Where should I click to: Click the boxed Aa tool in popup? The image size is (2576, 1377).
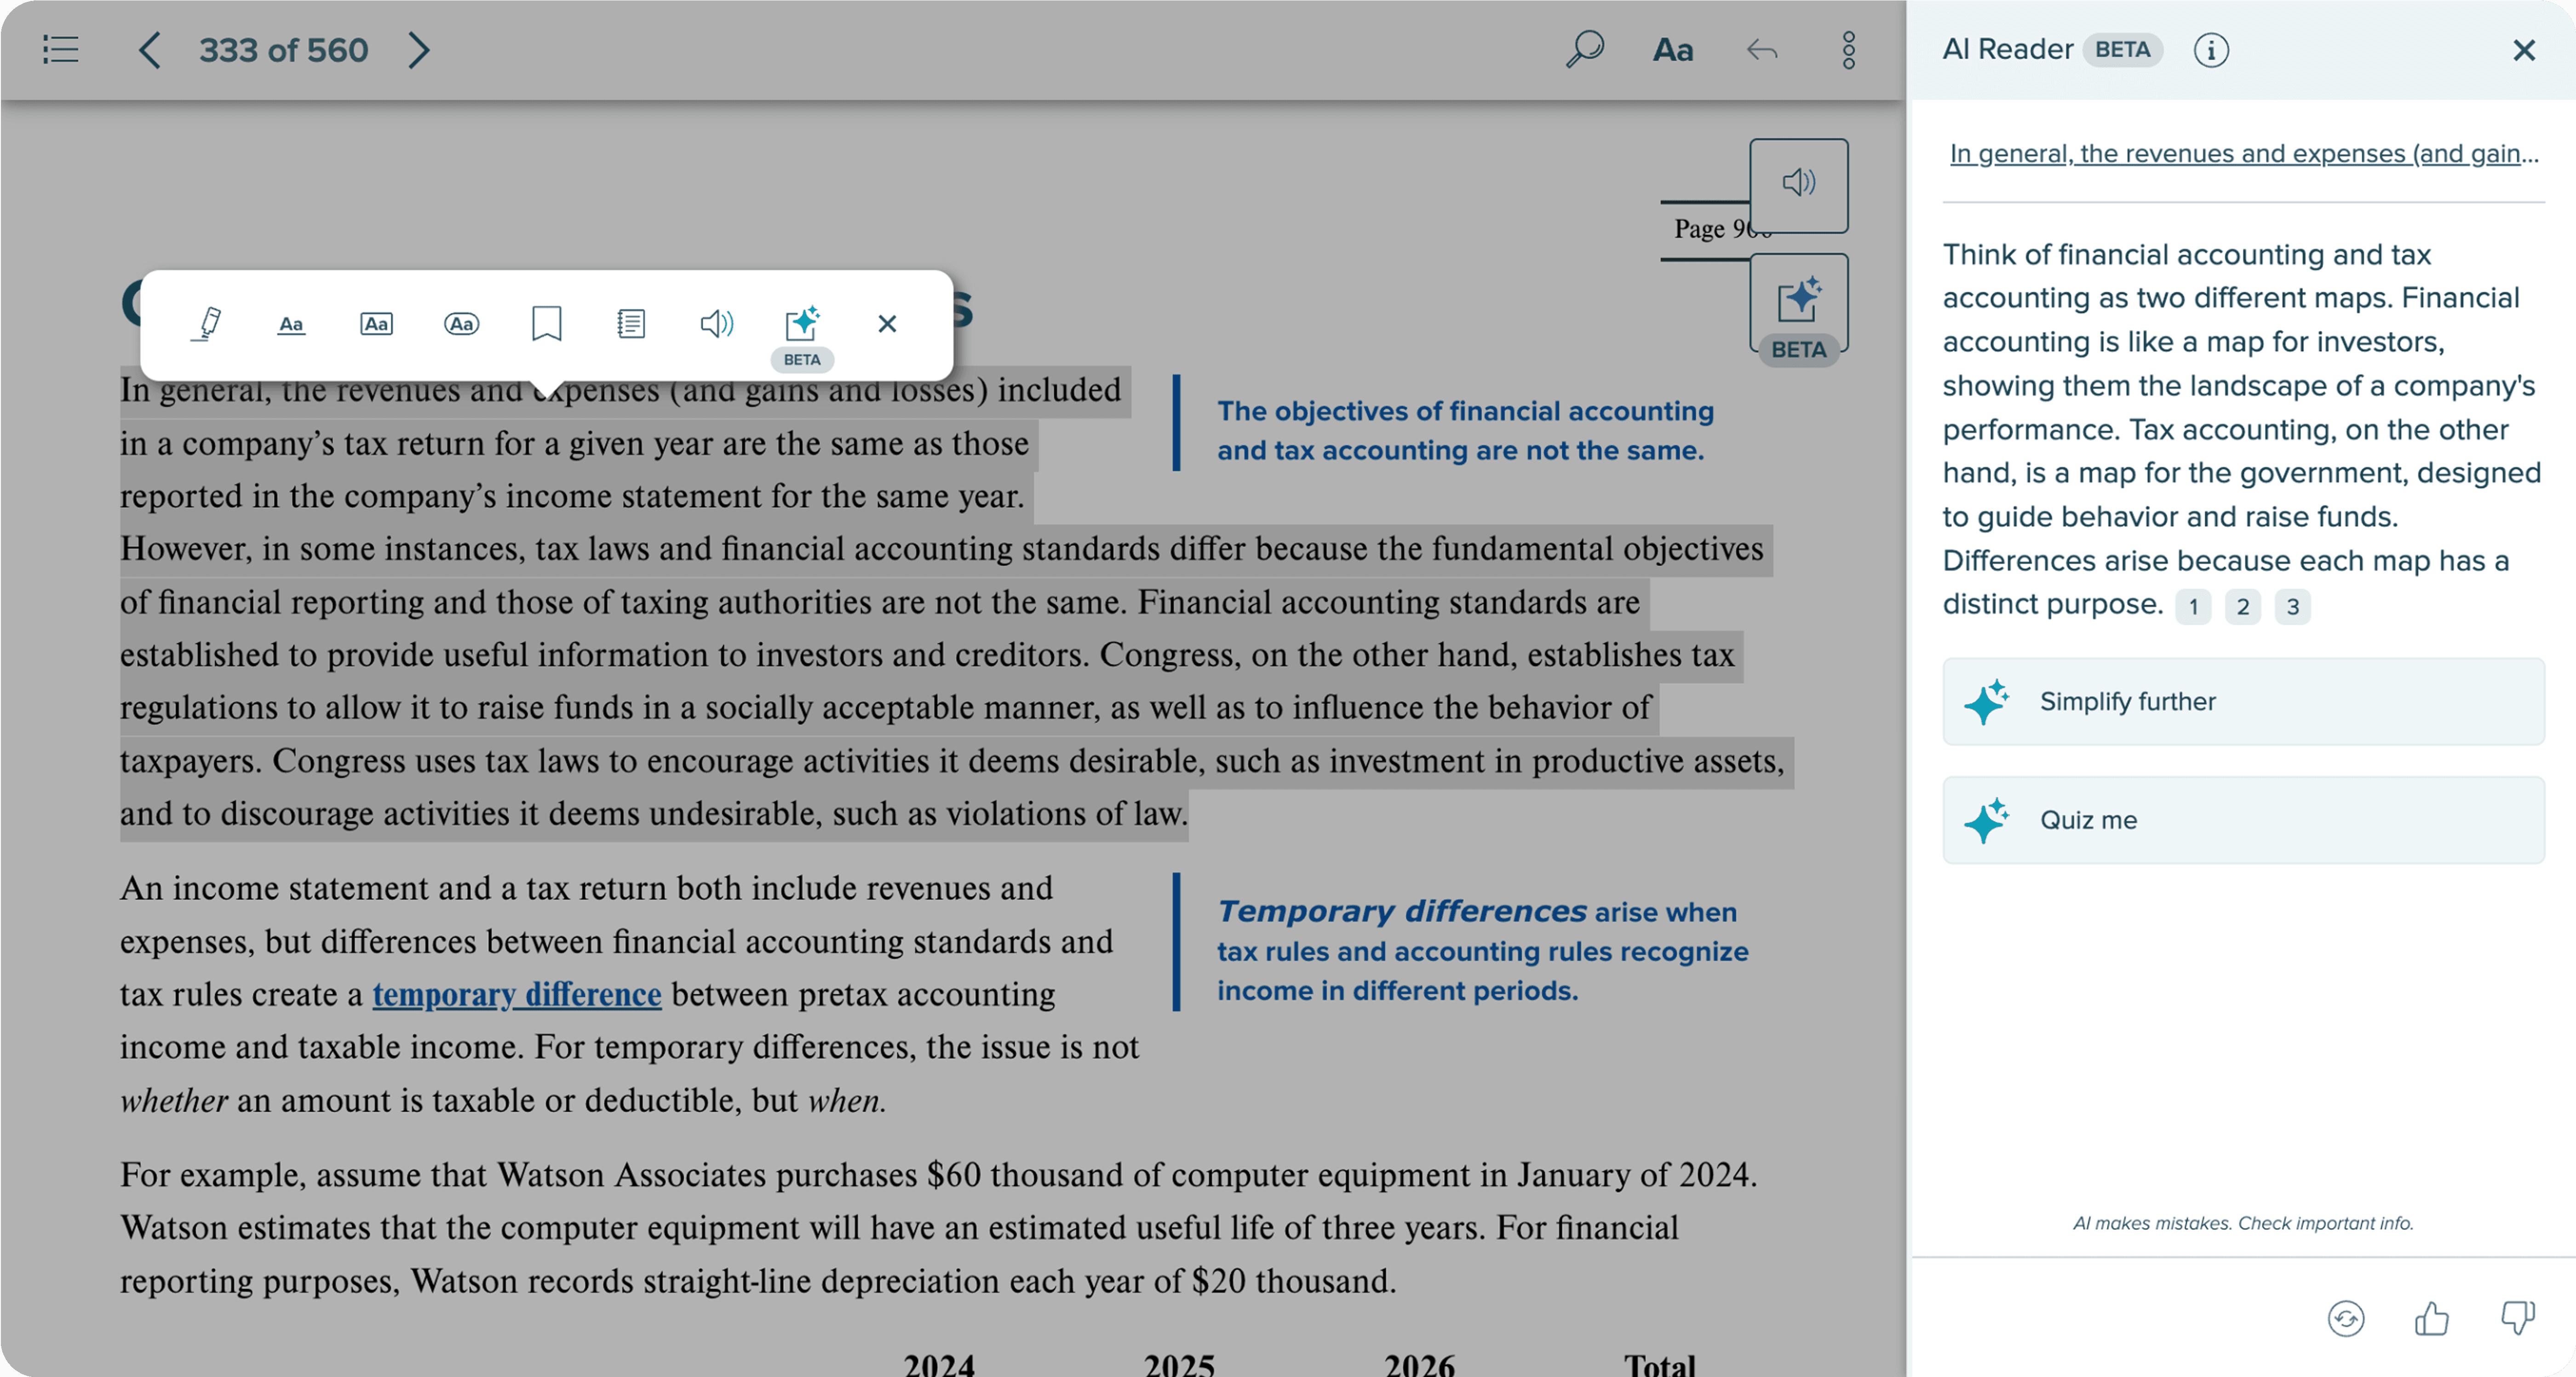pyautogui.click(x=376, y=324)
